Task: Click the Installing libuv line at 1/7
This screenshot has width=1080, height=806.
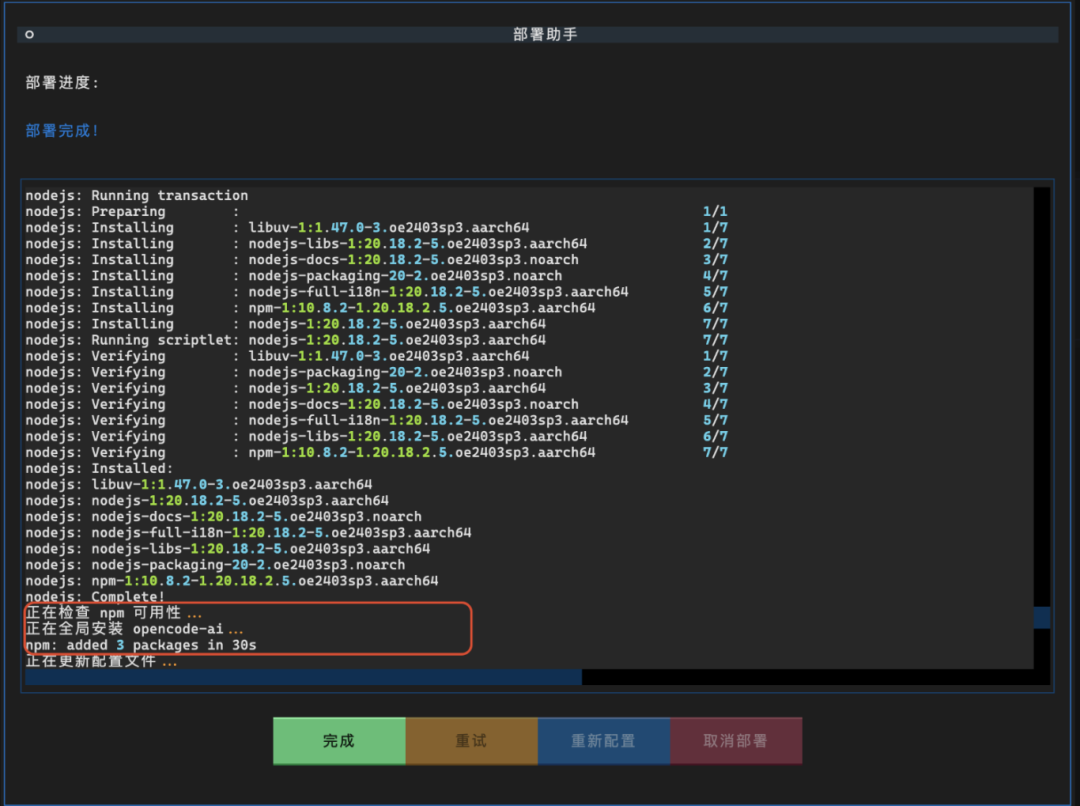Action: click(376, 227)
